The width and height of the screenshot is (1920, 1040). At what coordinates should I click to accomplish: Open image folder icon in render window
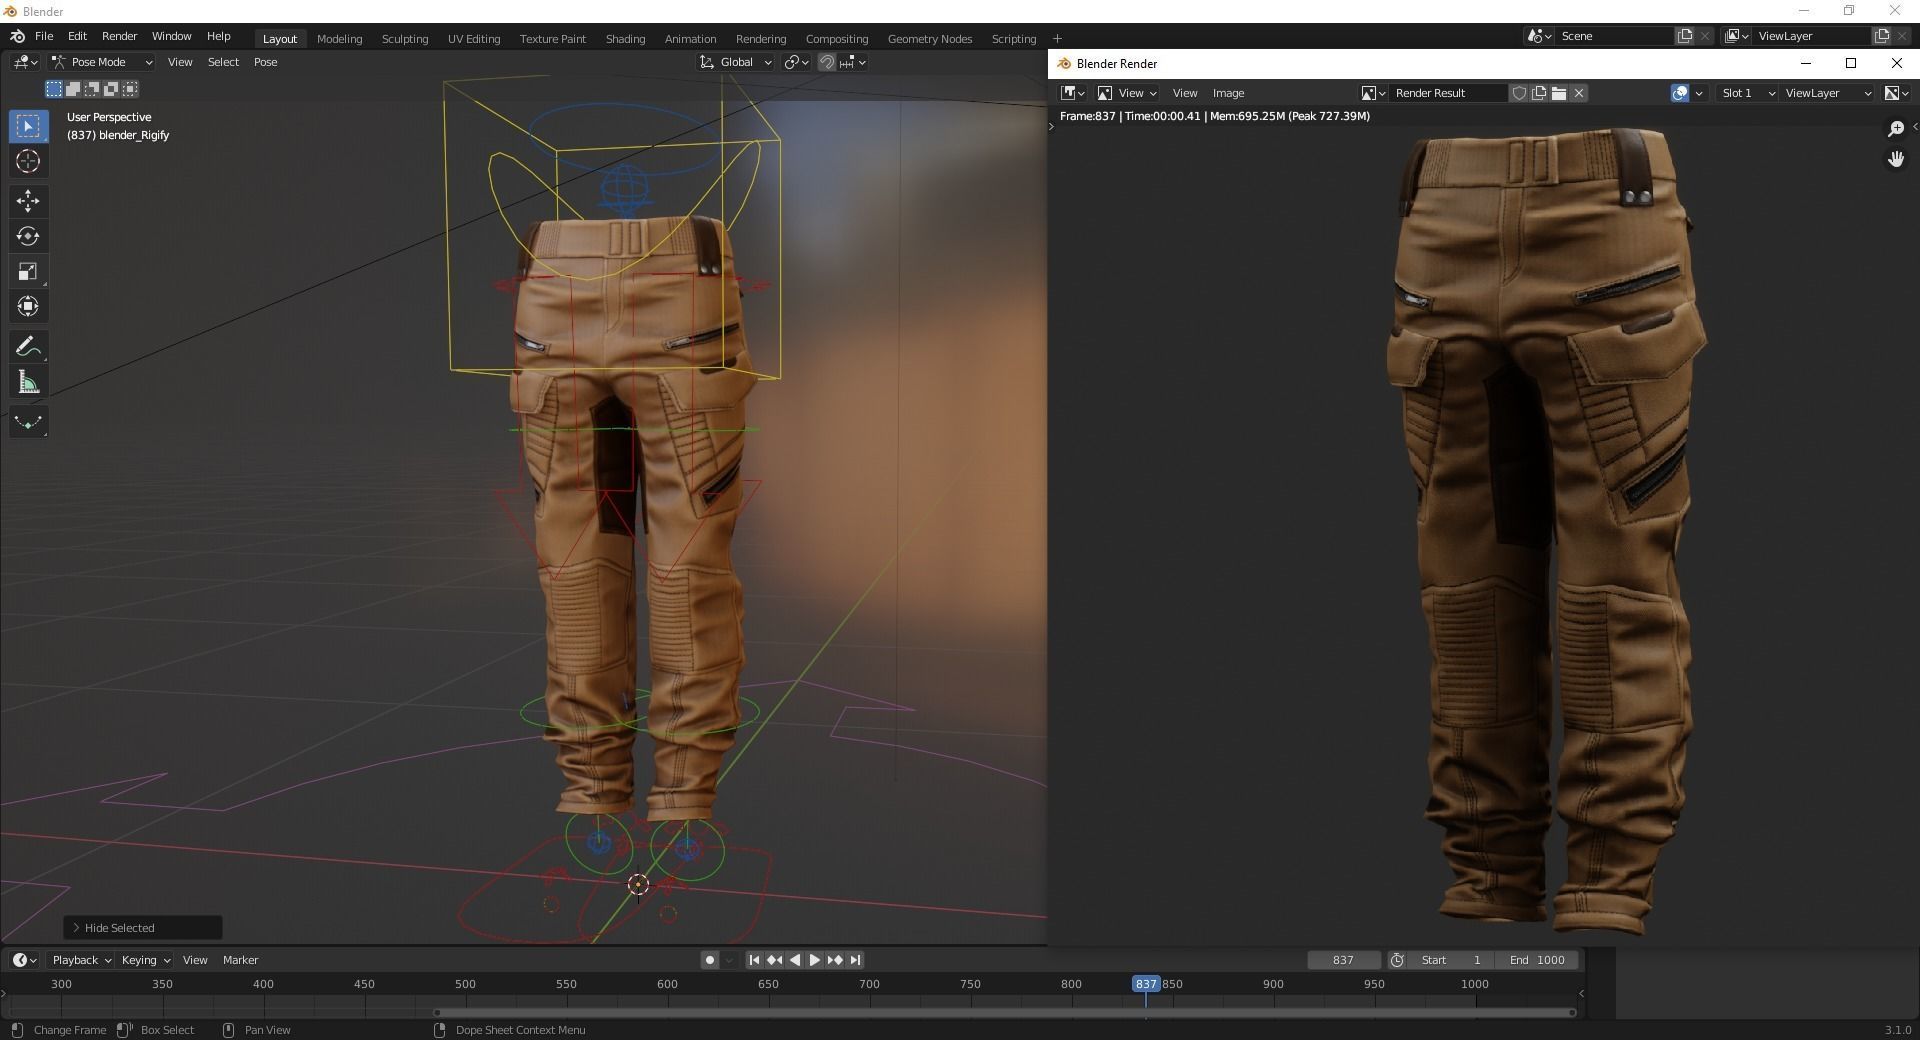(1559, 93)
